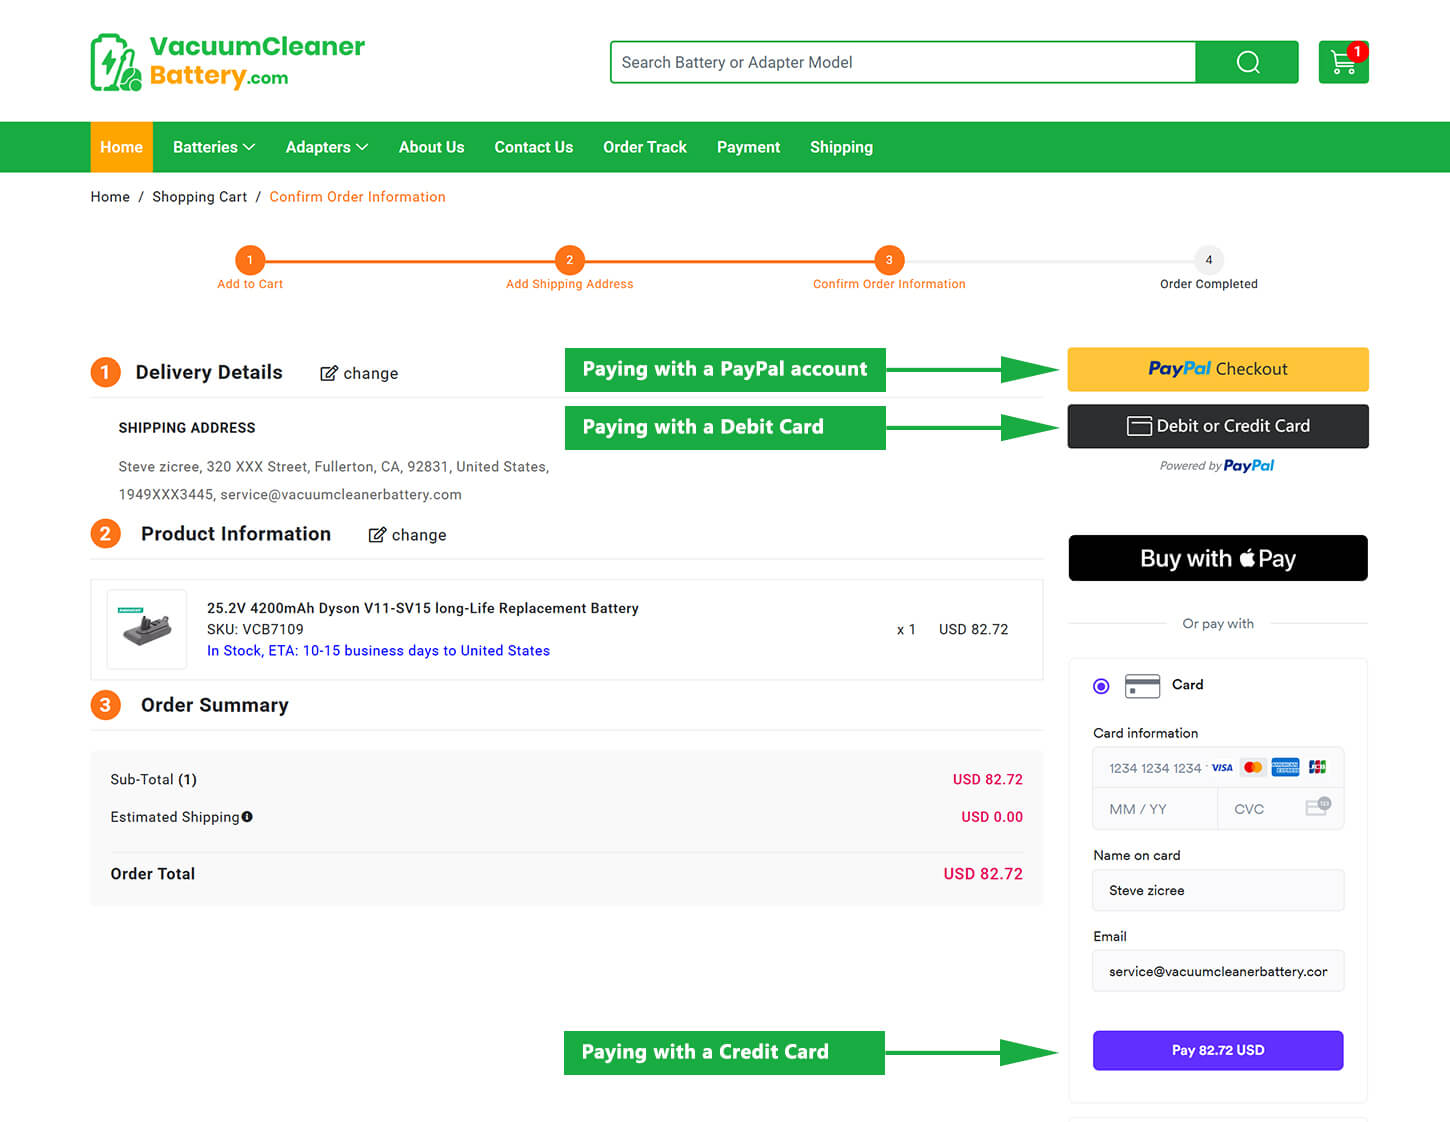This screenshot has width=1450, height=1122.
Task: Focus the card number input field
Action: 1155,768
